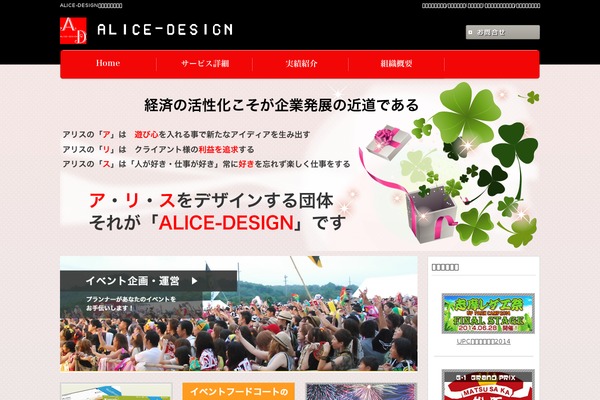Click the red AD logo icon
This screenshot has width=600, height=400.
coord(73,31)
